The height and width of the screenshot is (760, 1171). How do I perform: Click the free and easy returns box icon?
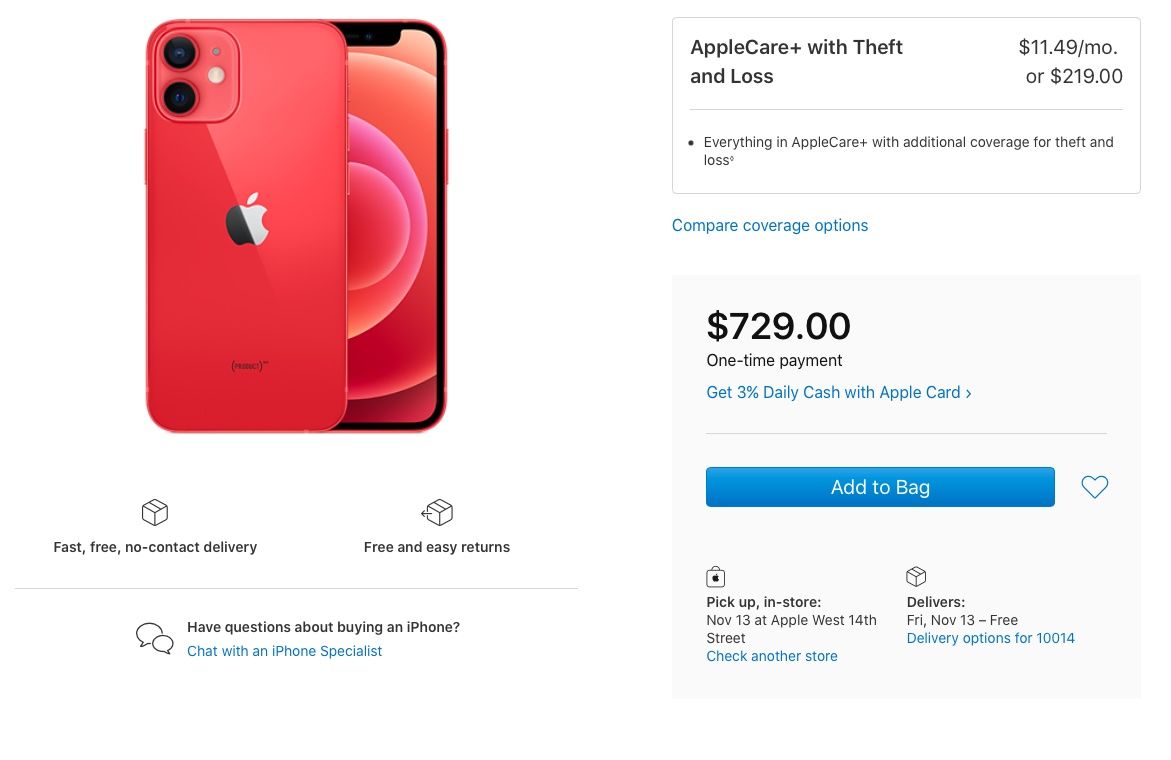point(437,512)
